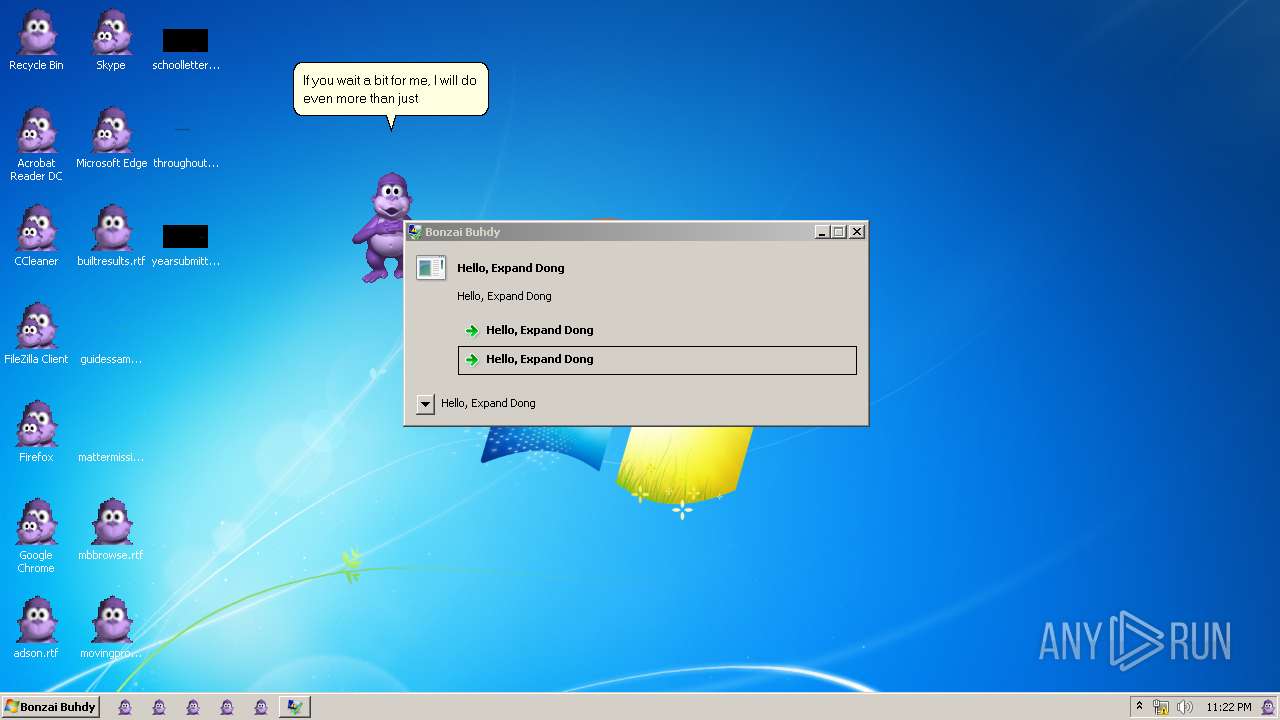Select the schoolletter file on desktop
Image resolution: width=1280 pixels, height=720 pixels.
(x=186, y=48)
